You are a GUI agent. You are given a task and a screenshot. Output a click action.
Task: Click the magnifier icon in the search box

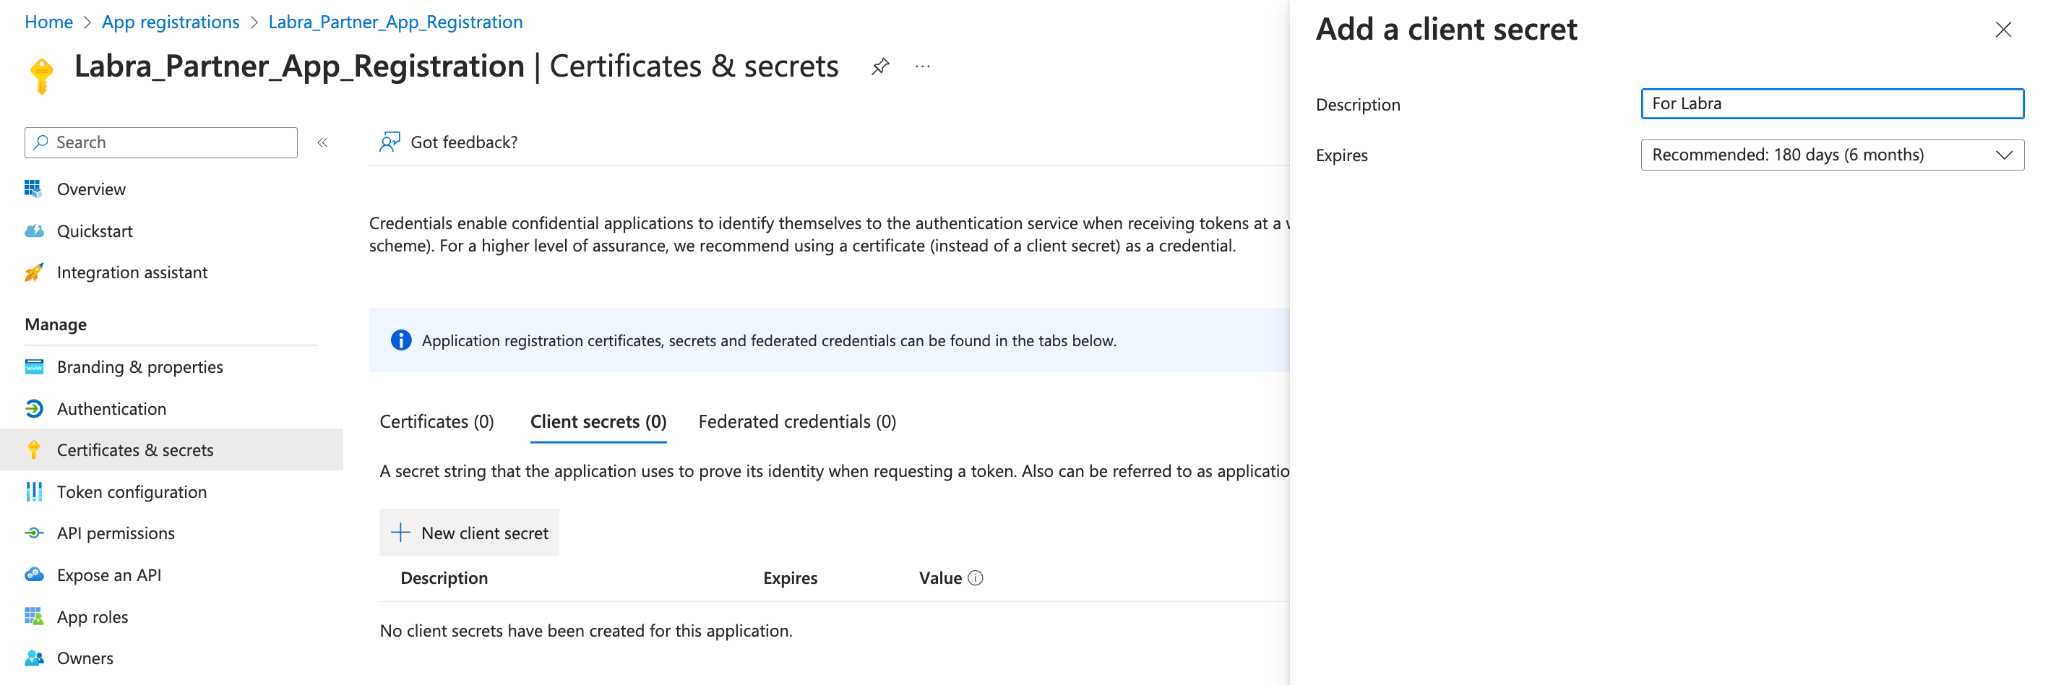[41, 142]
